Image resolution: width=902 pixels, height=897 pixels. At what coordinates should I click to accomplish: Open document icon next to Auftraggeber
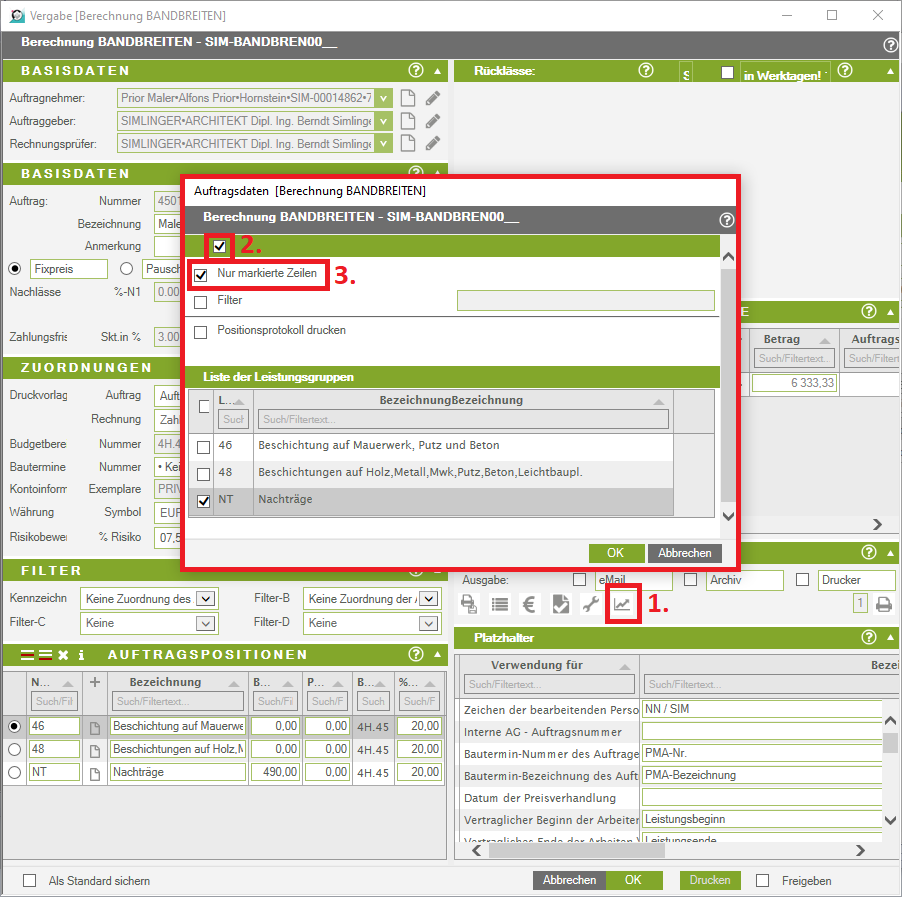coord(407,121)
